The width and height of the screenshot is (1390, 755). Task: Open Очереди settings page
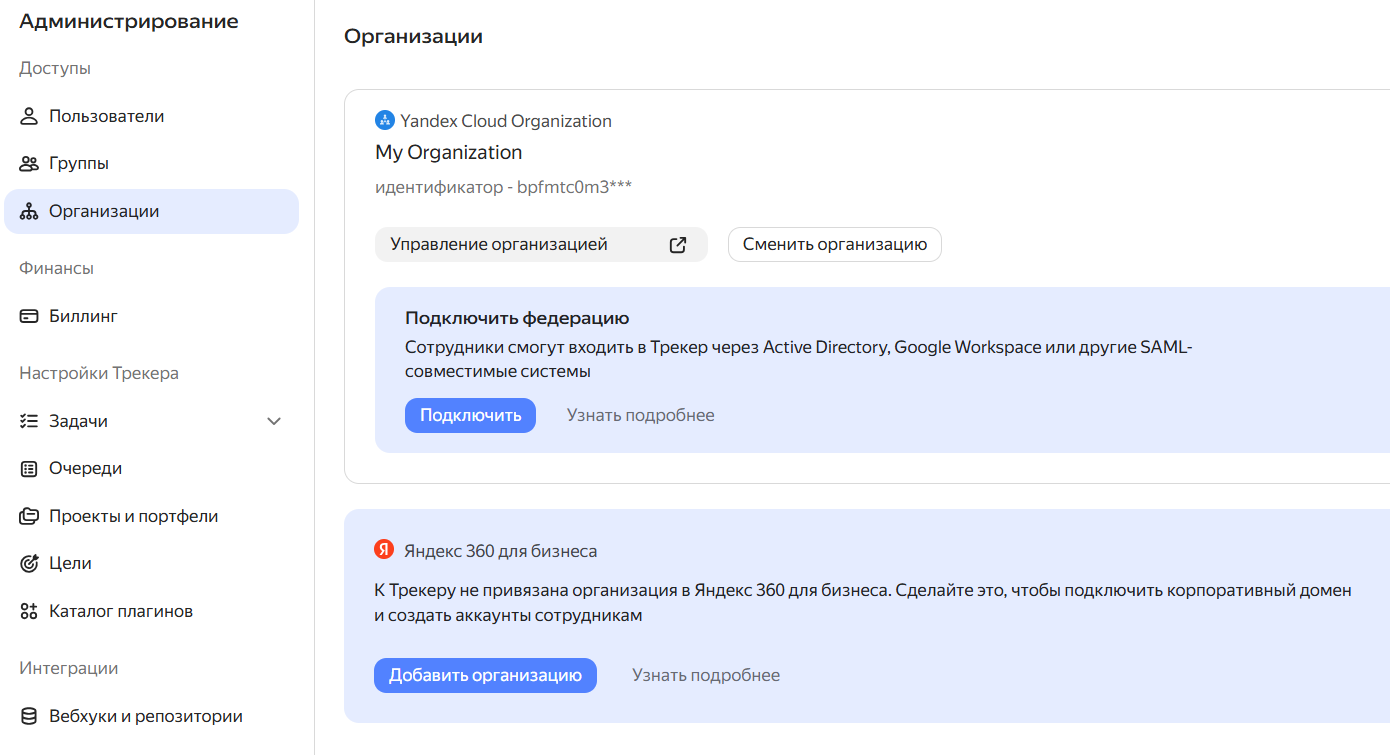(x=152, y=468)
